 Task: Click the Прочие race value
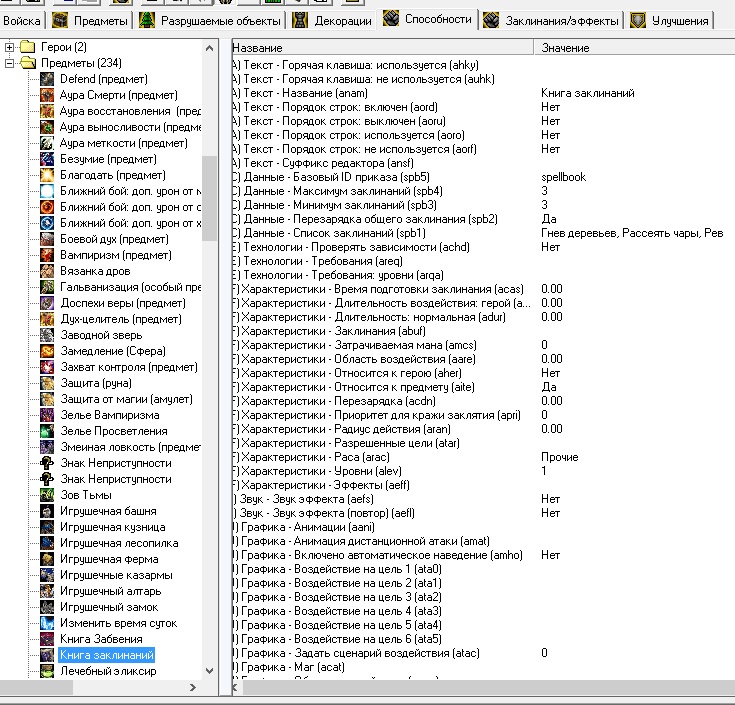[x=560, y=457]
